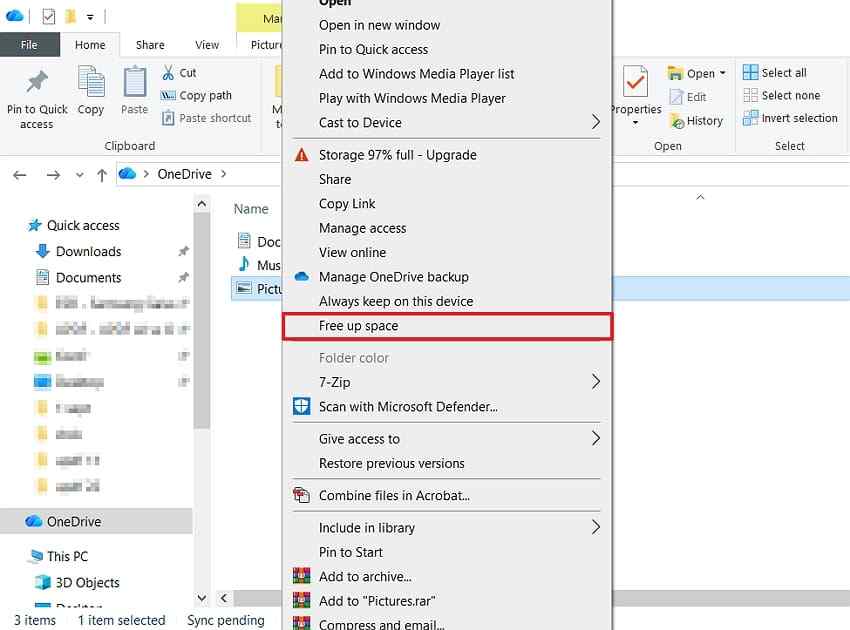This screenshot has height=630, width=850.
Task: Open recent locations dropdown arrow
Action: pyautogui.click(x=80, y=175)
